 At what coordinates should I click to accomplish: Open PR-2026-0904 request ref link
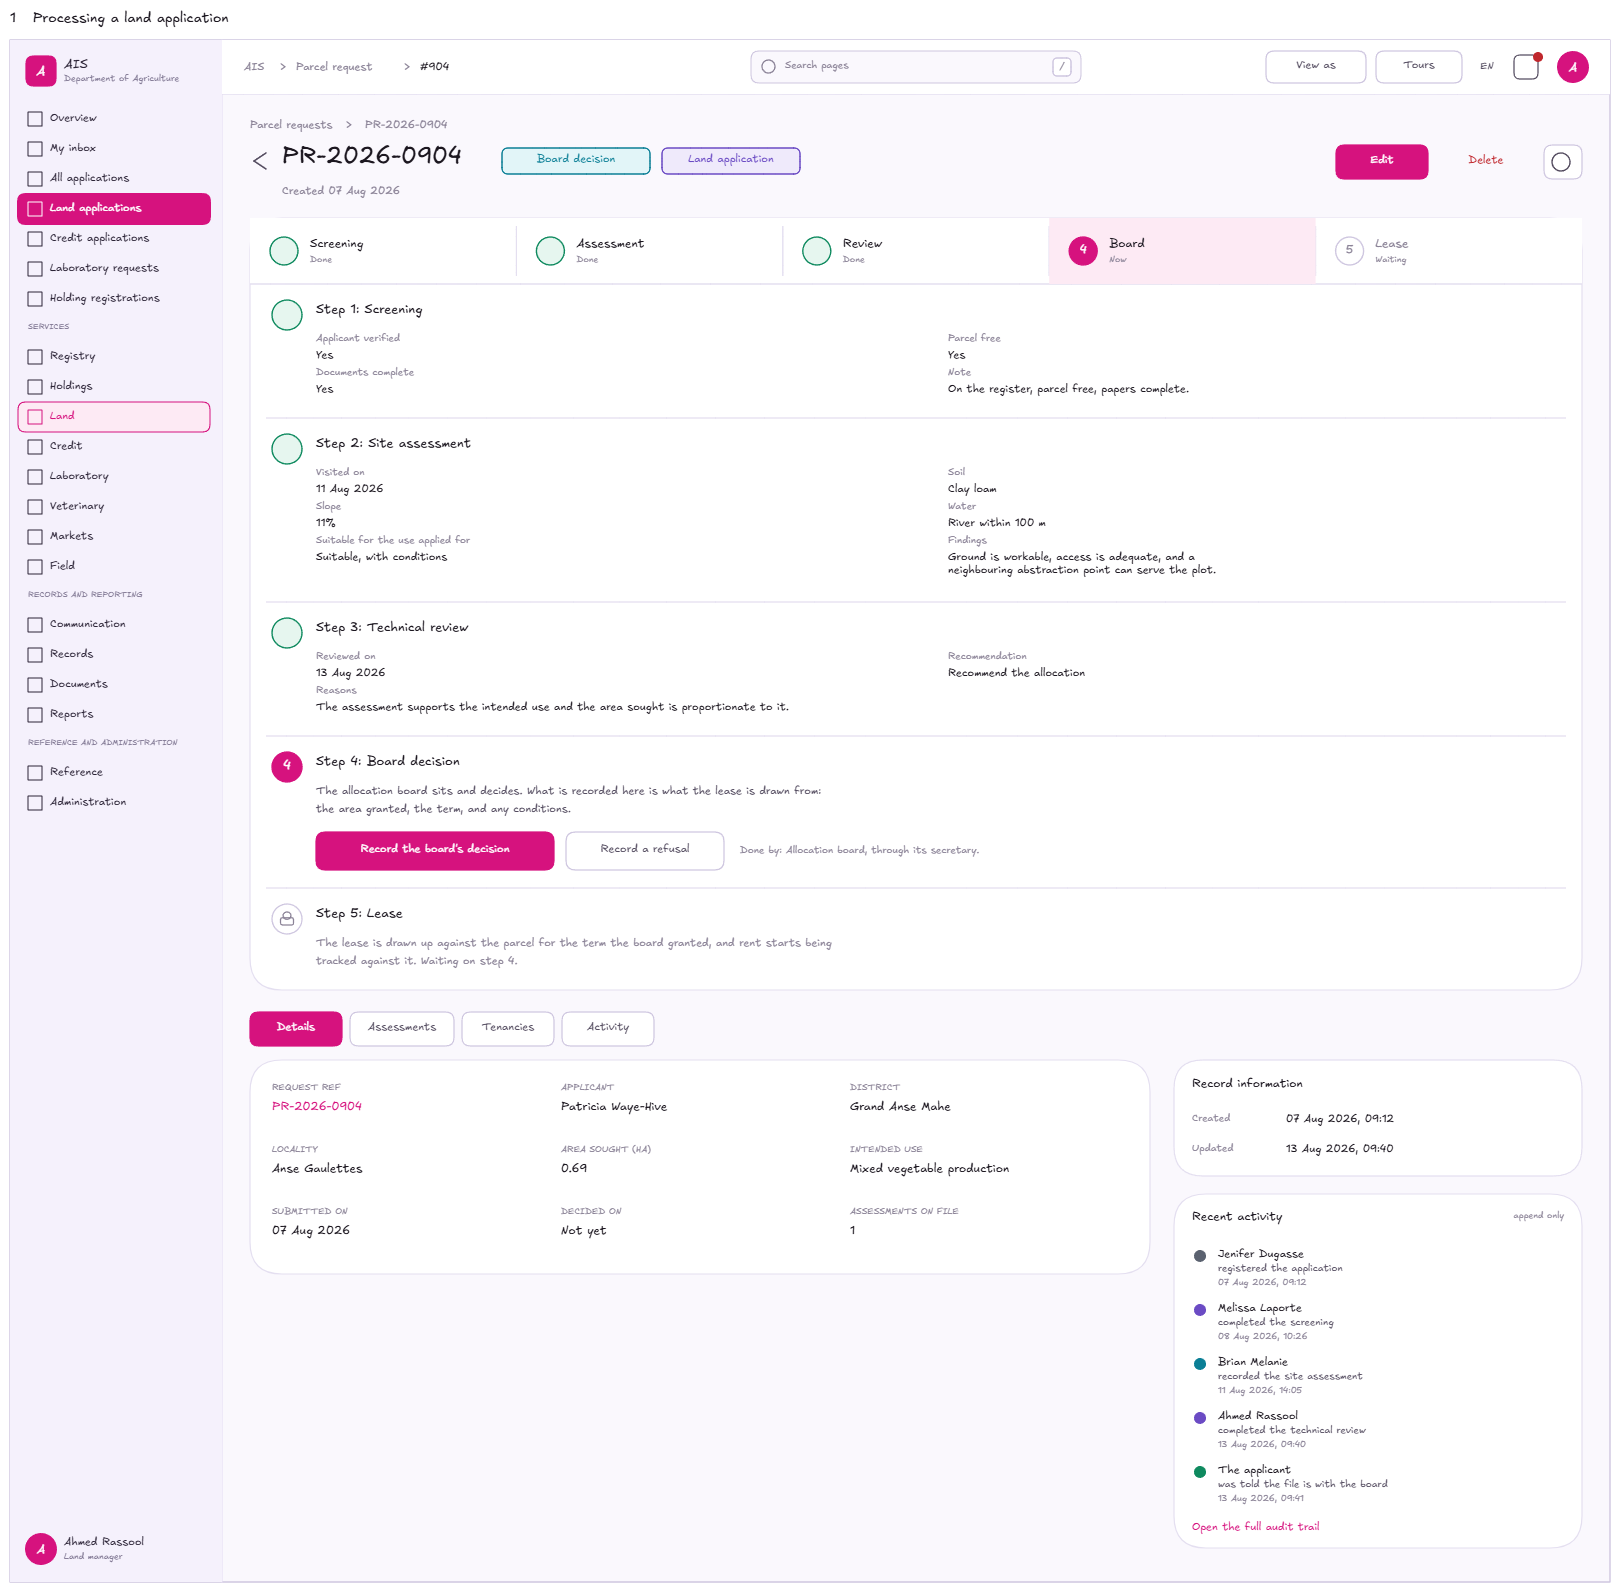coord(317,1107)
